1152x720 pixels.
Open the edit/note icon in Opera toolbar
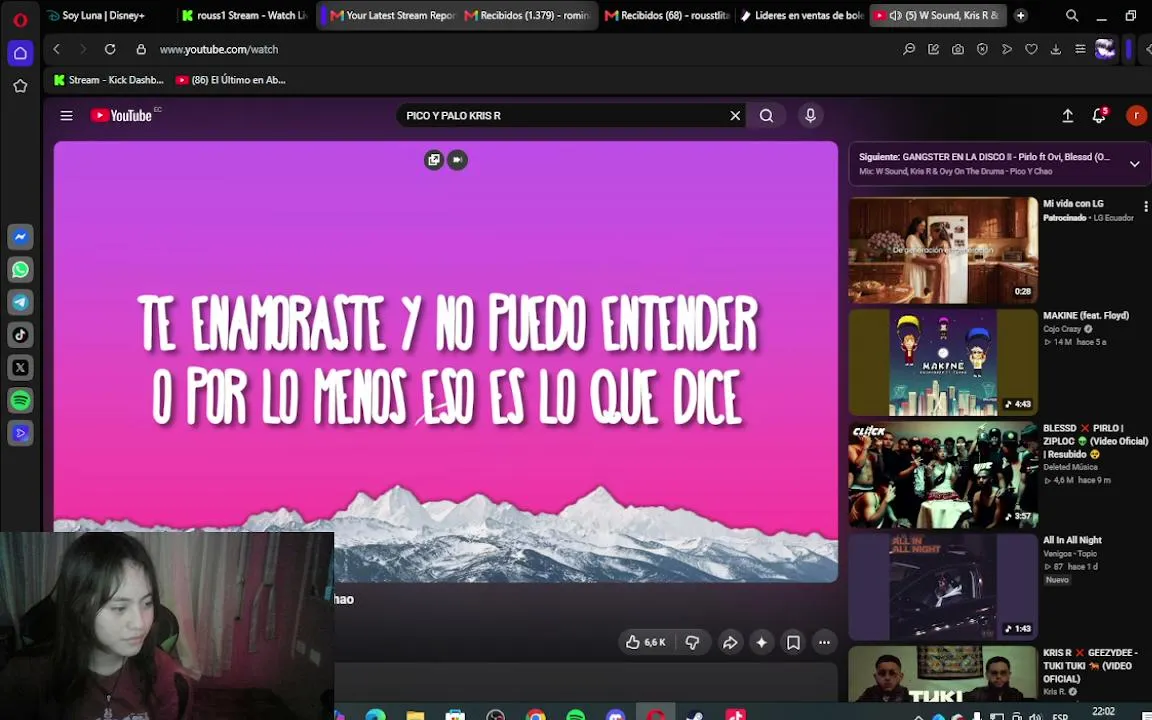933,49
